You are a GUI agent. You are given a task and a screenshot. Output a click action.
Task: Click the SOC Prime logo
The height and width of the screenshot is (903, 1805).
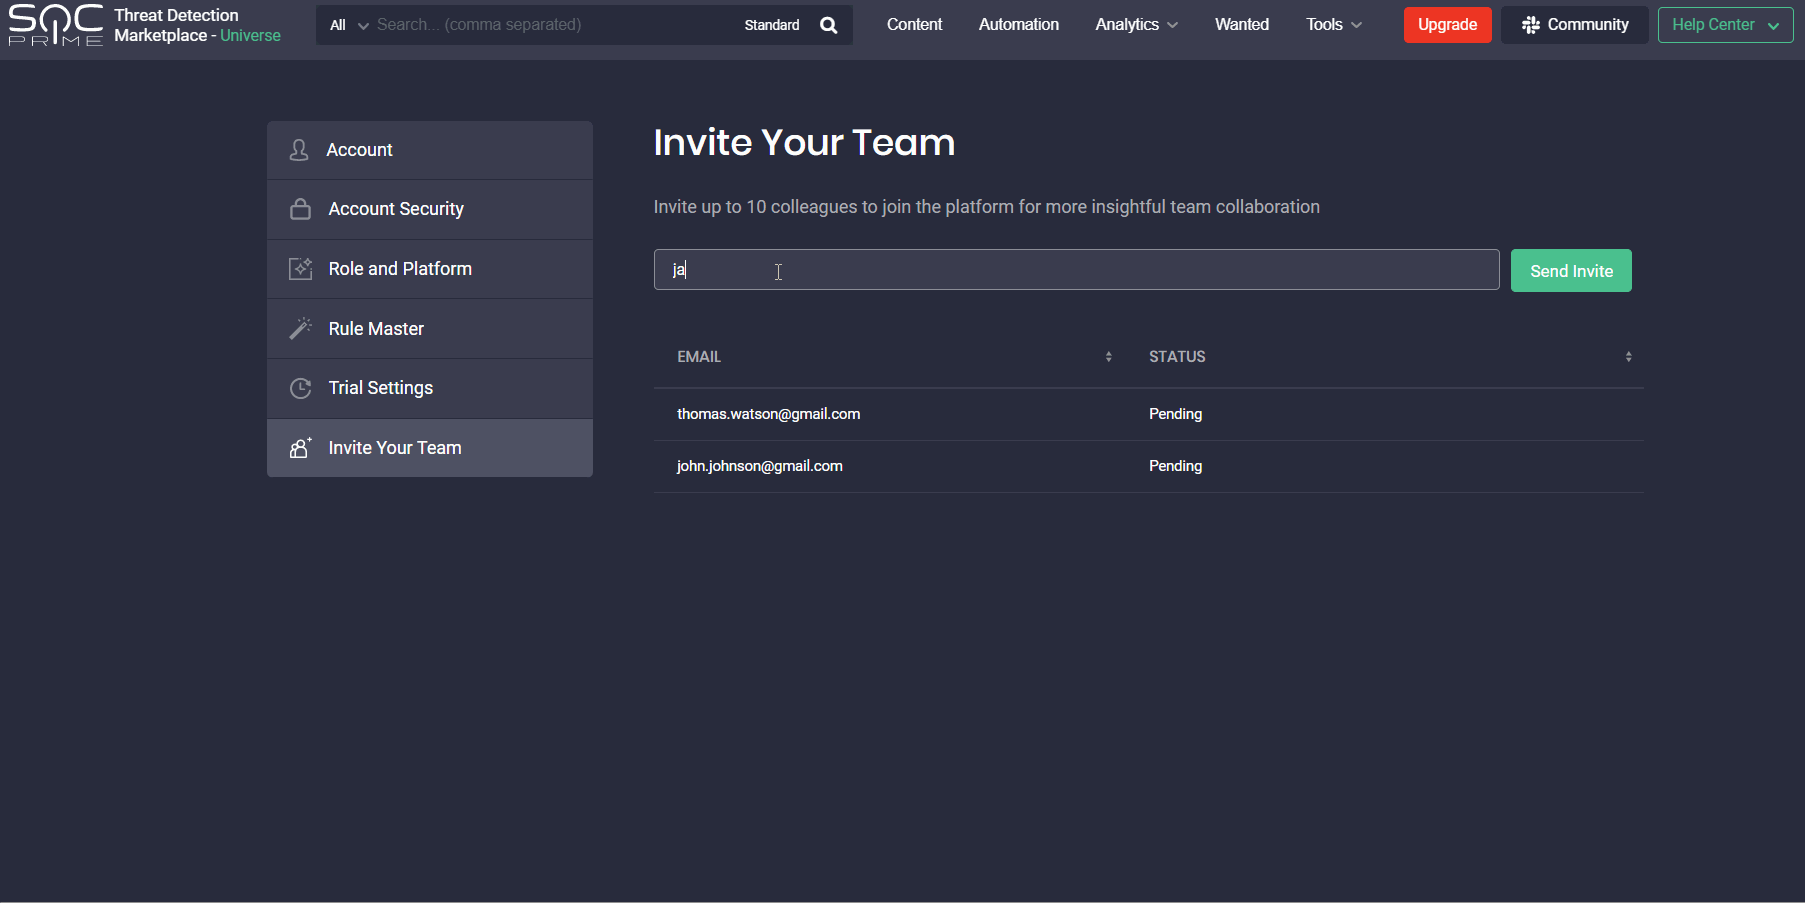[56, 25]
